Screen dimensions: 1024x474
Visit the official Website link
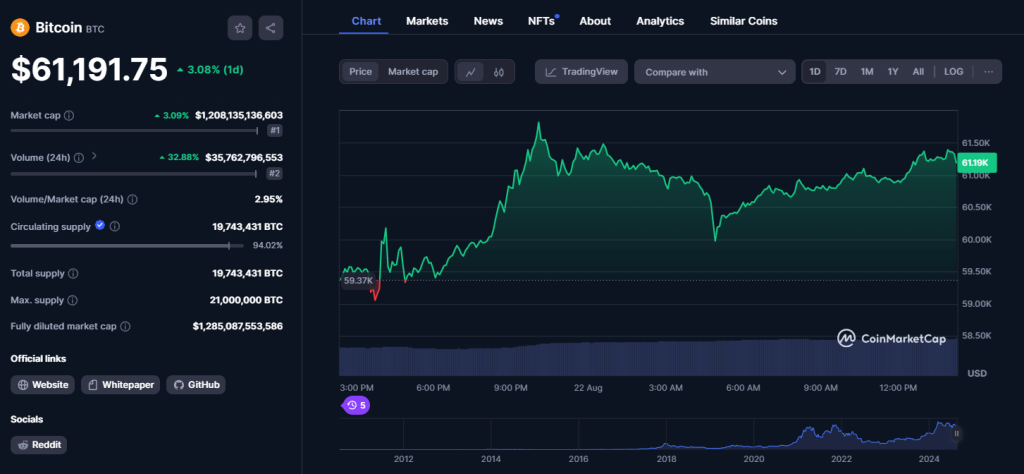click(43, 385)
